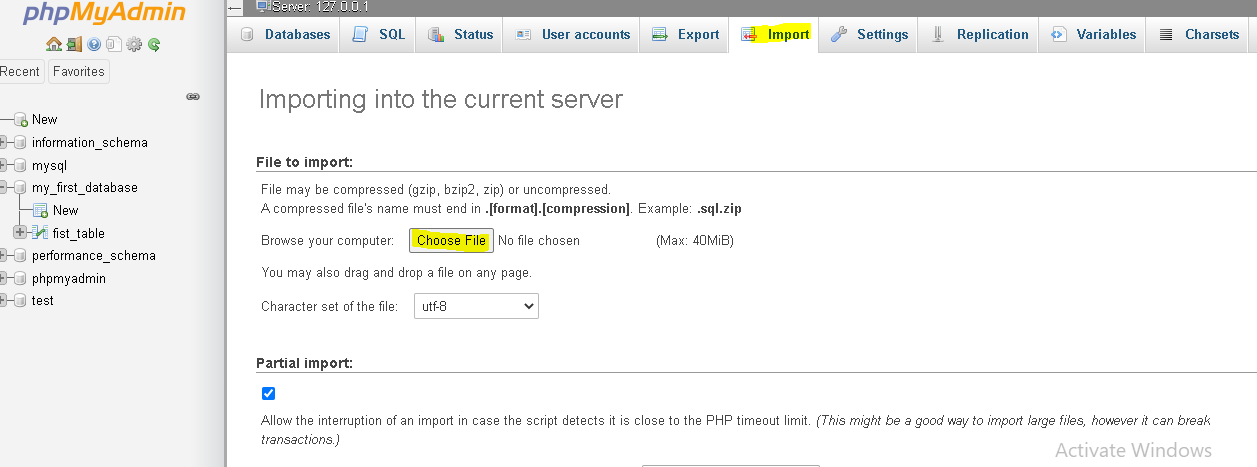Collapse the my_first_database tree node
Viewport: 1257px width, 467px height.
[x=4, y=187]
